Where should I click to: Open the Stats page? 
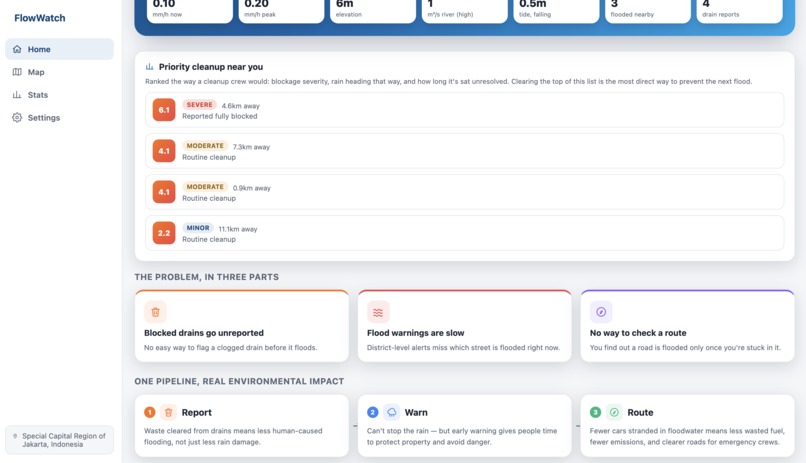pyautogui.click(x=59, y=95)
